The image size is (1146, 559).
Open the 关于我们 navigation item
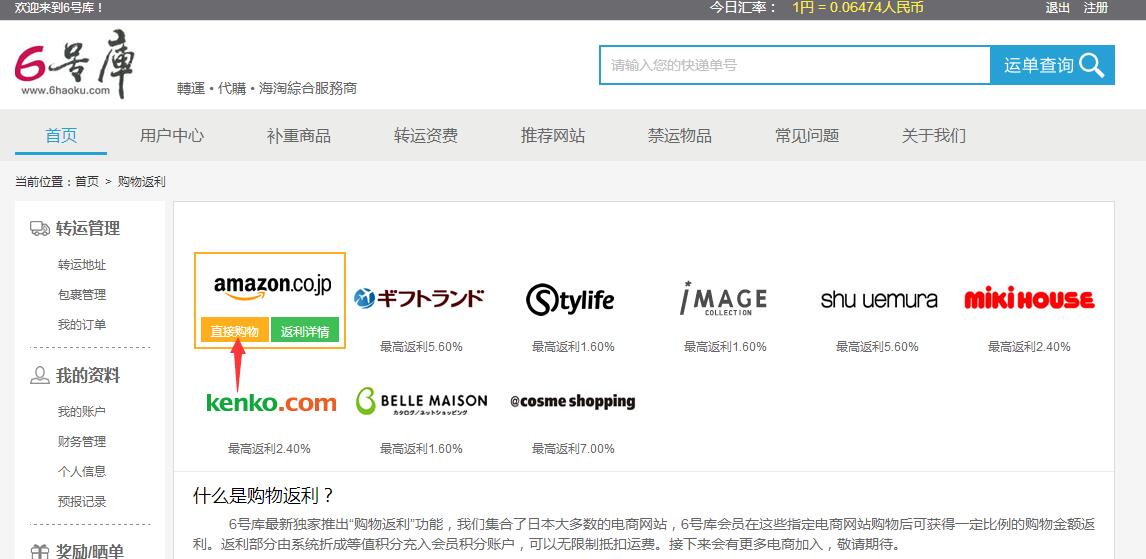pyautogui.click(x=933, y=135)
